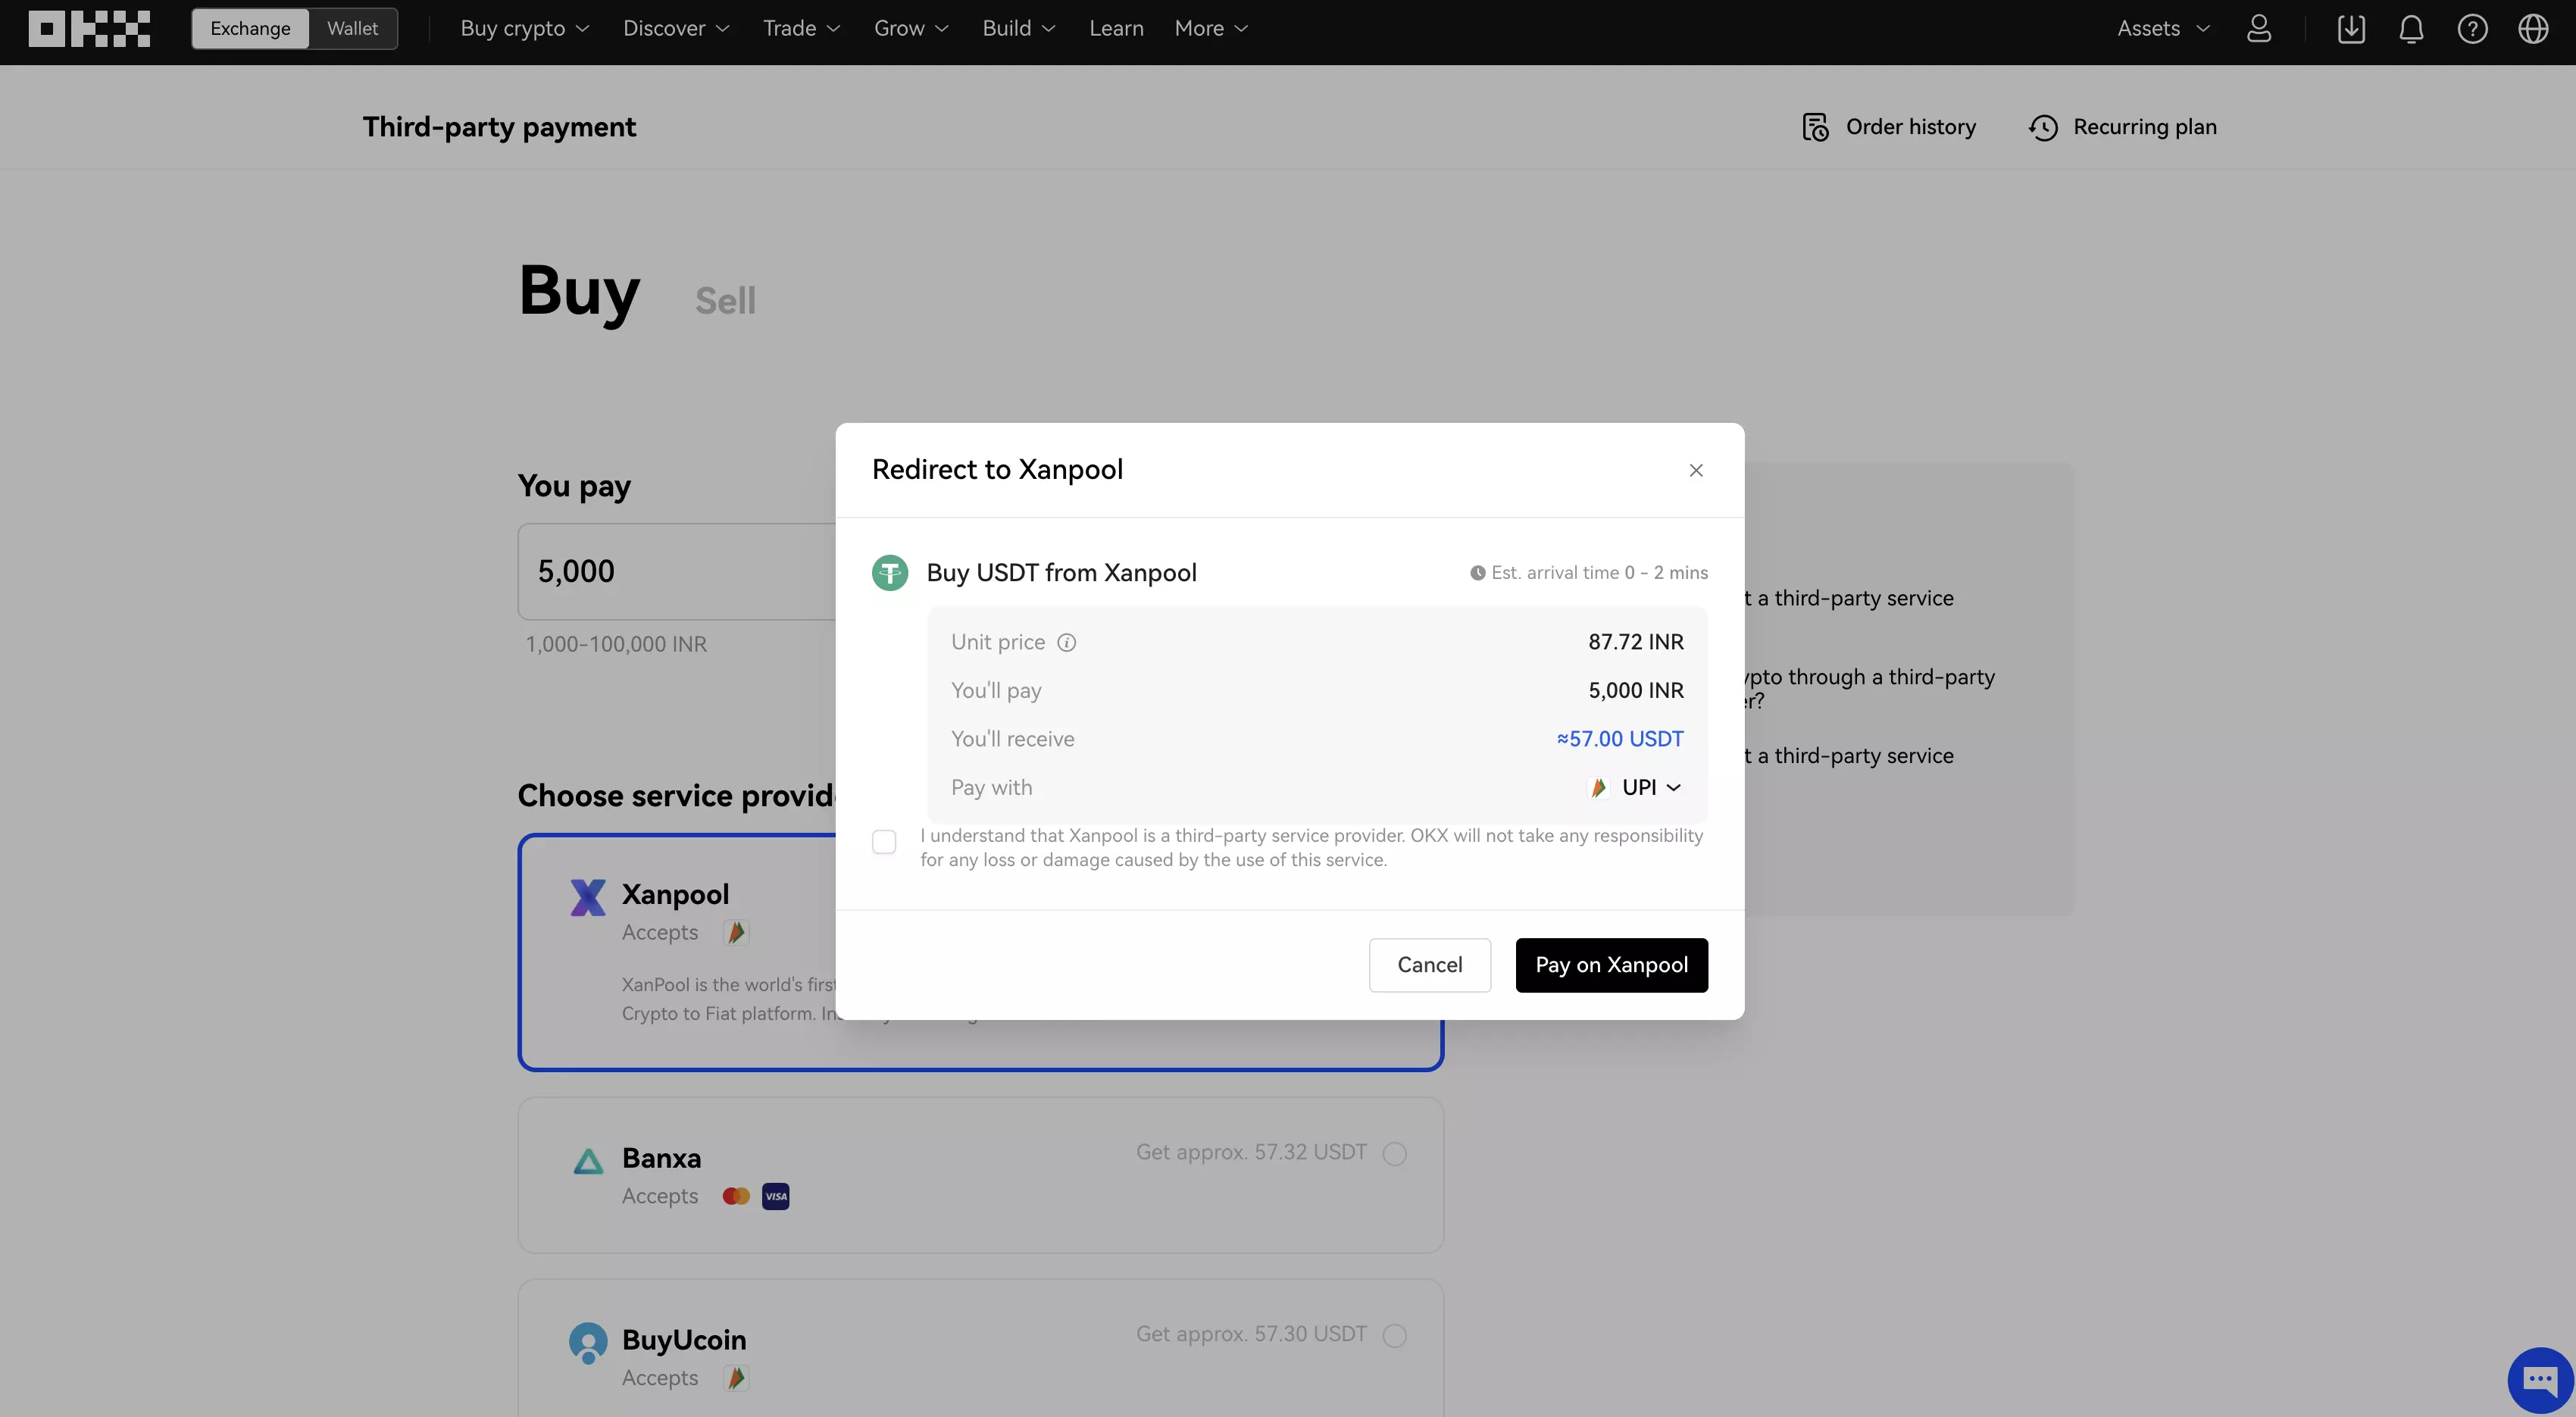The width and height of the screenshot is (2576, 1417).
Task: Open Order history link
Action: [1910, 127]
